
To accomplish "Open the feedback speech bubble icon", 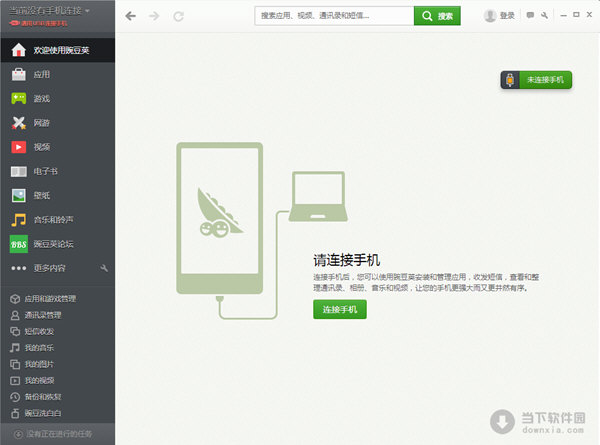I will click(x=530, y=15).
